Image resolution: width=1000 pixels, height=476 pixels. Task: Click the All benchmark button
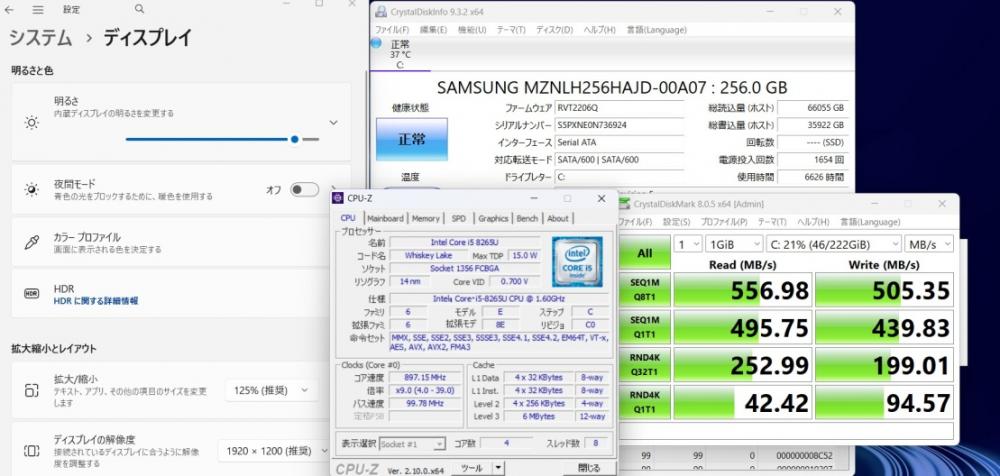pyautogui.click(x=645, y=253)
